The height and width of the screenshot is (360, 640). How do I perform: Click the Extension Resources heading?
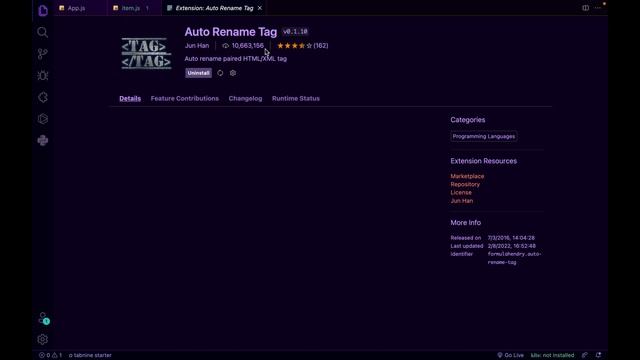click(484, 161)
